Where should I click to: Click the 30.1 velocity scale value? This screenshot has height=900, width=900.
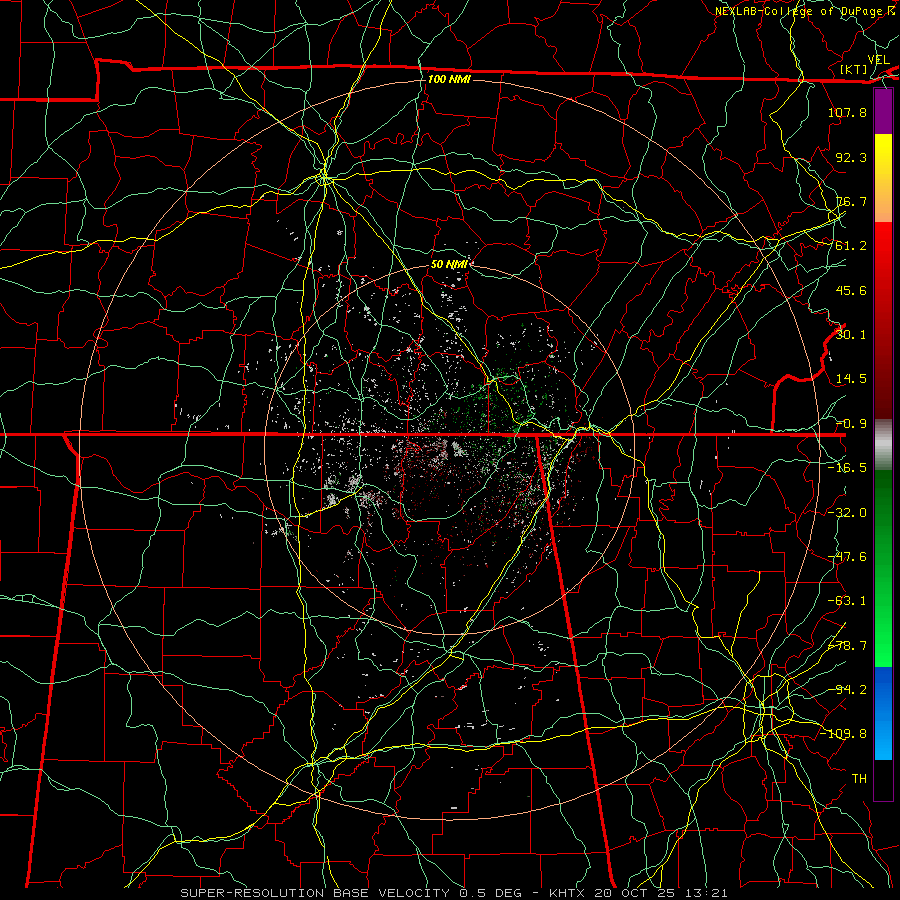coord(851,335)
